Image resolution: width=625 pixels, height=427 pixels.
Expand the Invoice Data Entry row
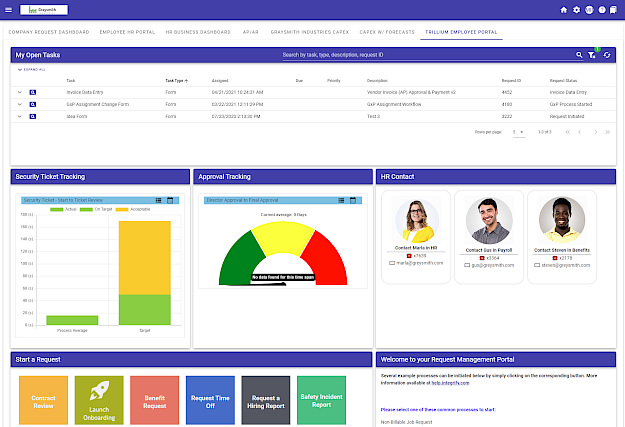click(19, 91)
